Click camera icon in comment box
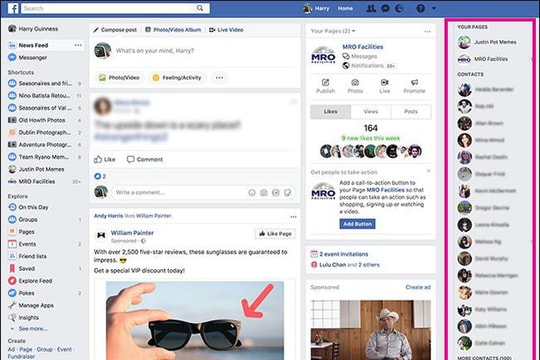 tap(264, 193)
